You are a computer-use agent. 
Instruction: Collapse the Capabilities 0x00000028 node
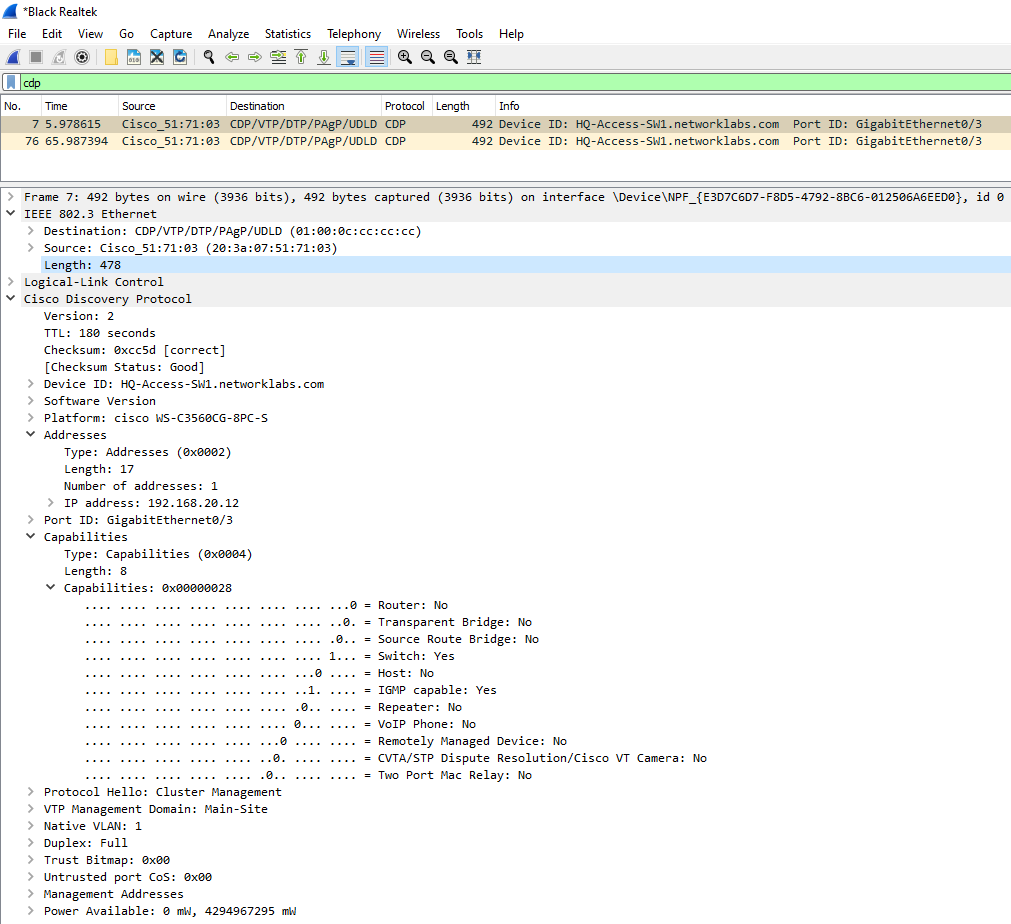(50, 587)
